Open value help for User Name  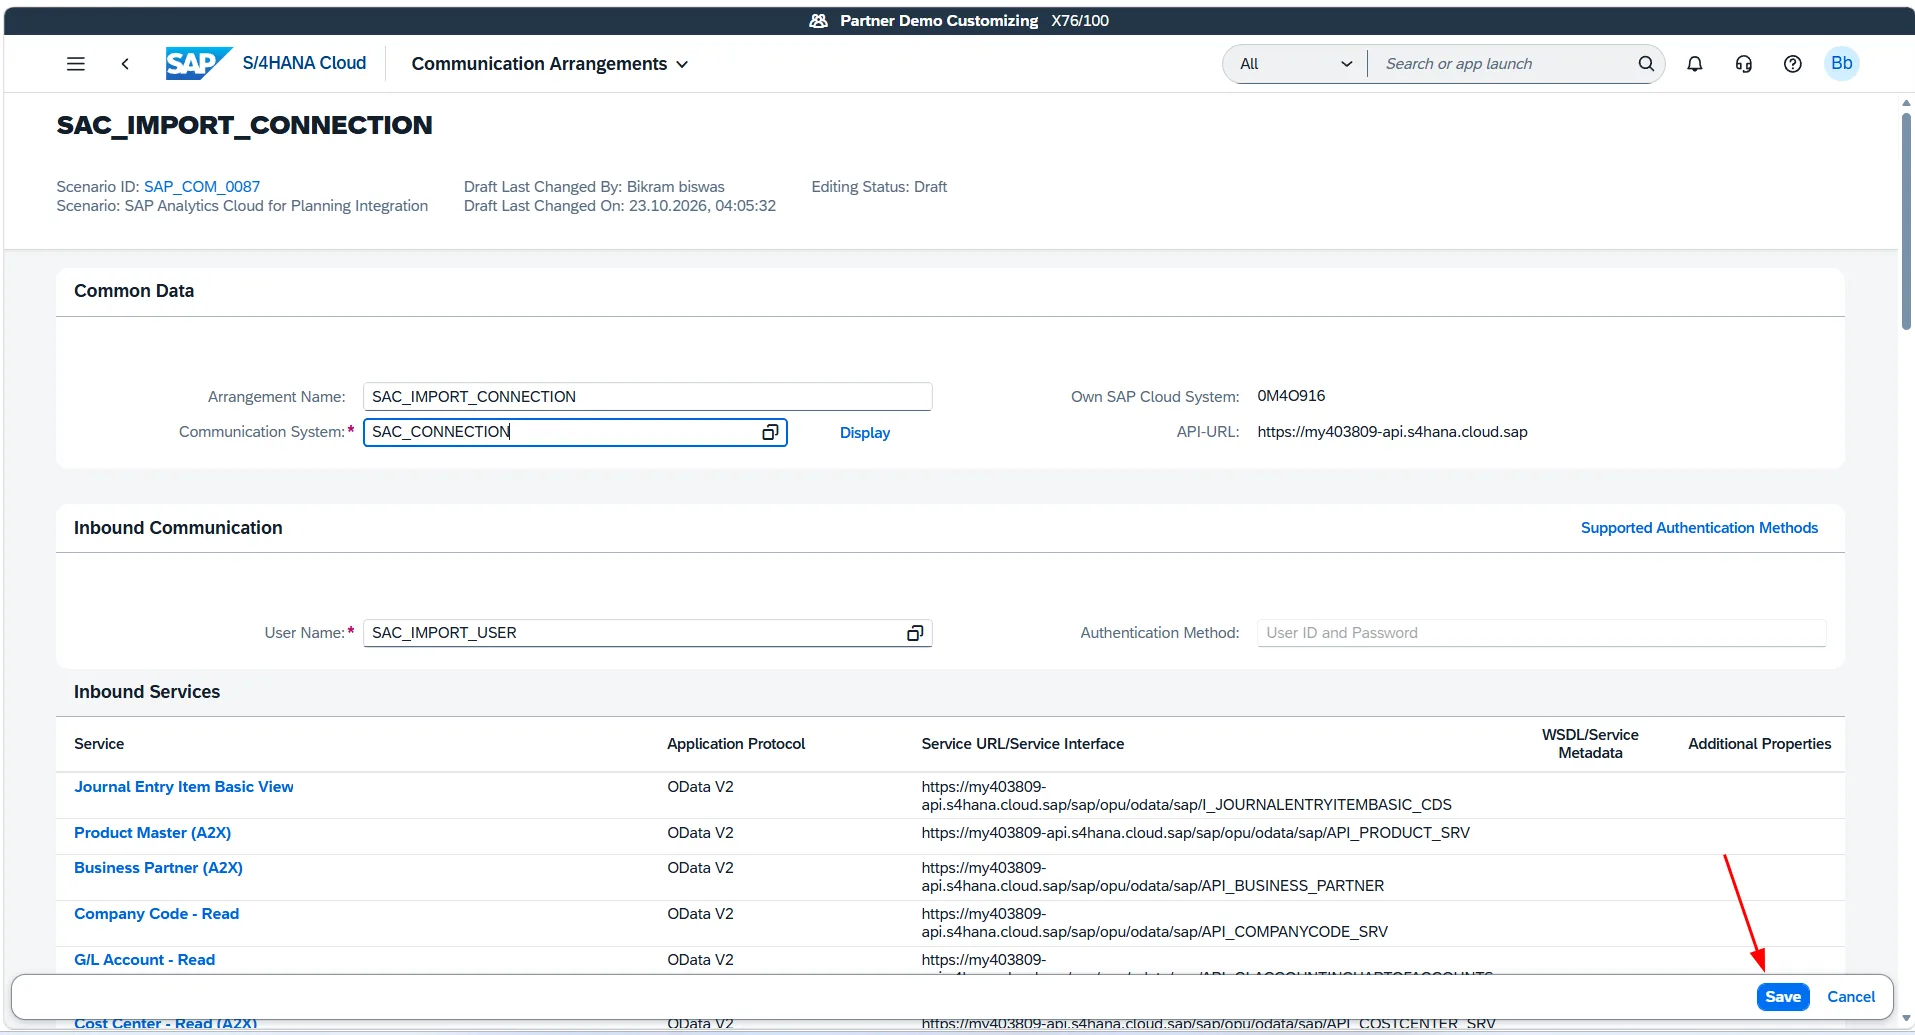914,633
